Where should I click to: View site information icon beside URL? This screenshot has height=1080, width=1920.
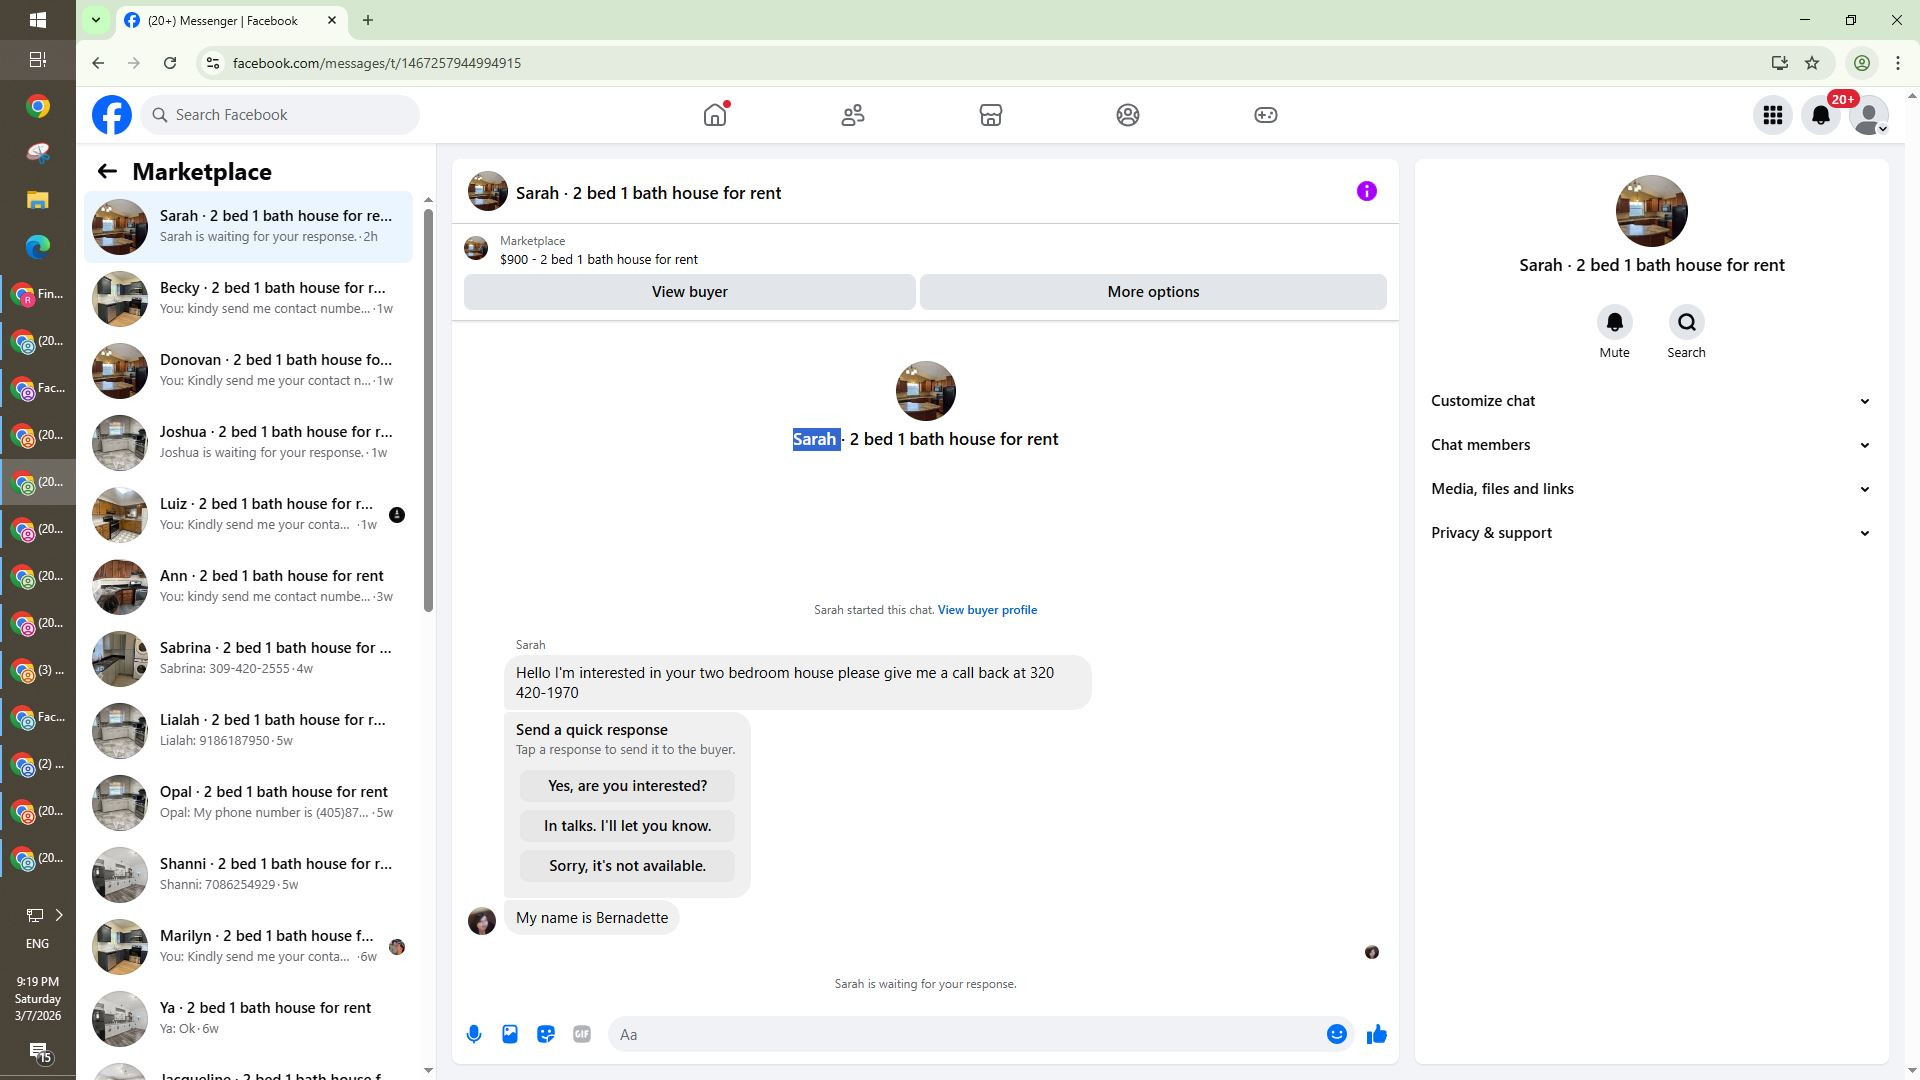(212, 63)
